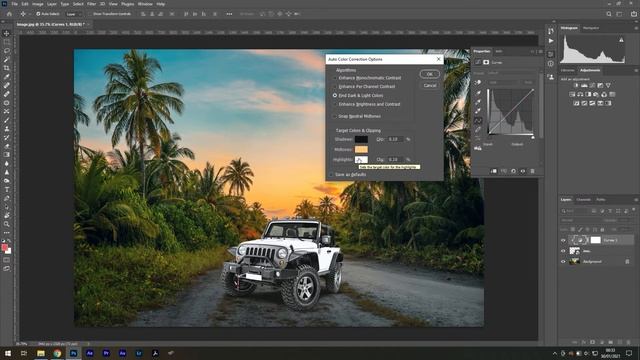Add a Black & White adjustment icon
The height and width of the screenshot is (360, 640).
[588, 94]
